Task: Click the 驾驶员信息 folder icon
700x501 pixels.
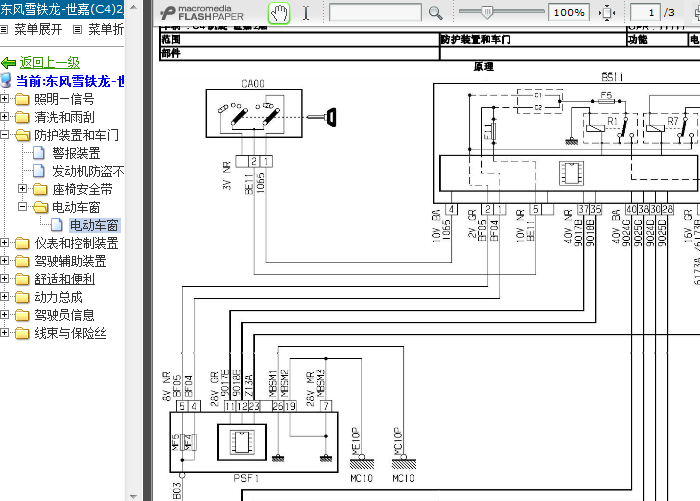Action: click(x=22, y=315)
